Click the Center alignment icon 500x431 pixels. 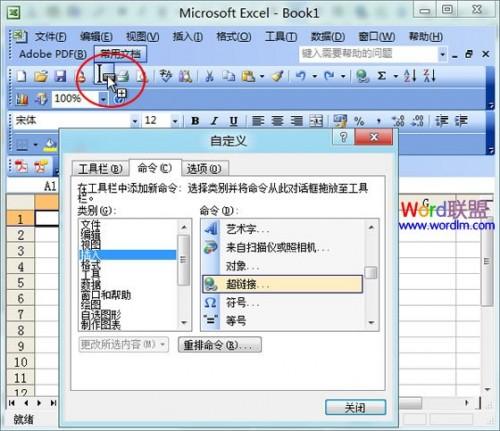[277, 121]
